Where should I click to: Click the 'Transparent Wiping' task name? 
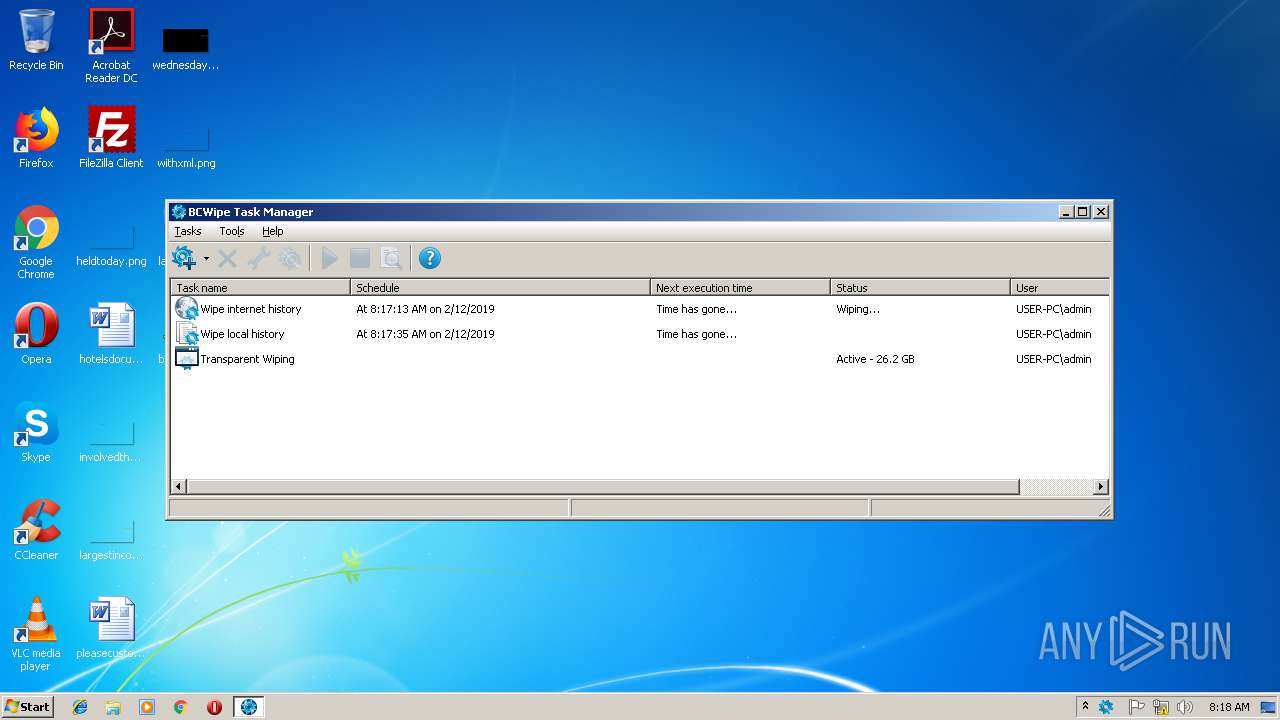(x=247, y=359)
